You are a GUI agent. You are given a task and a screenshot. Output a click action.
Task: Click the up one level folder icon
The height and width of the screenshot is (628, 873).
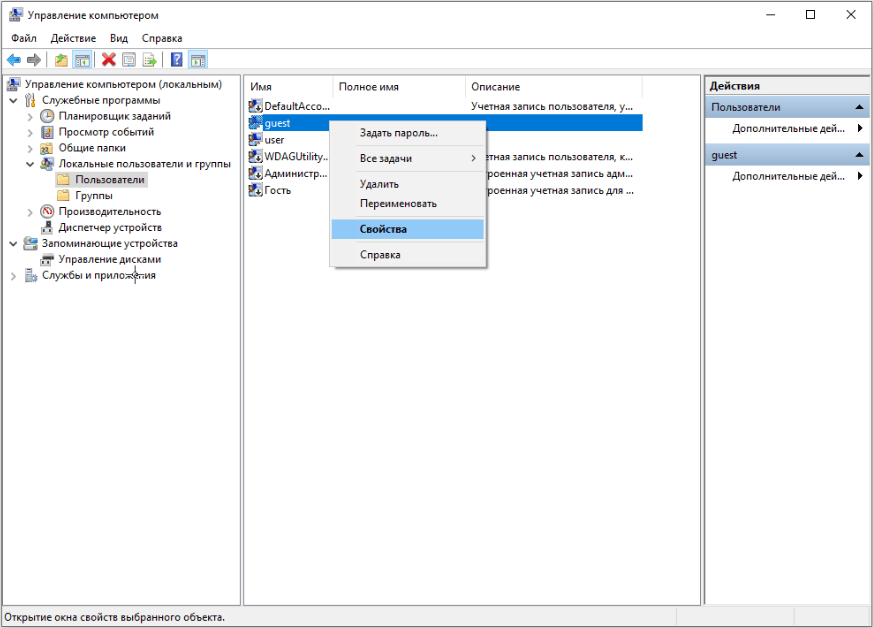tap(61, 60)
